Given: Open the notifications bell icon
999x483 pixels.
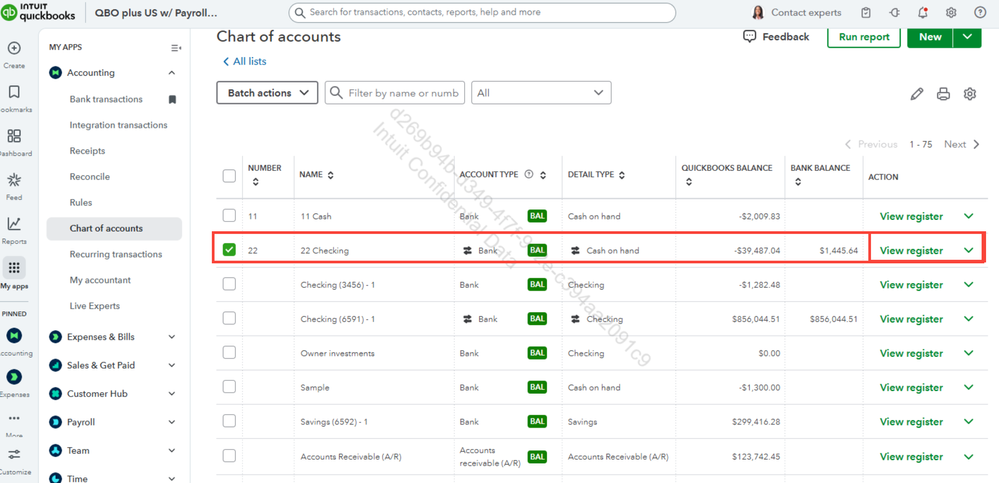Looking at the screenshot, I should pyautogui.click(x=923, y=12).
